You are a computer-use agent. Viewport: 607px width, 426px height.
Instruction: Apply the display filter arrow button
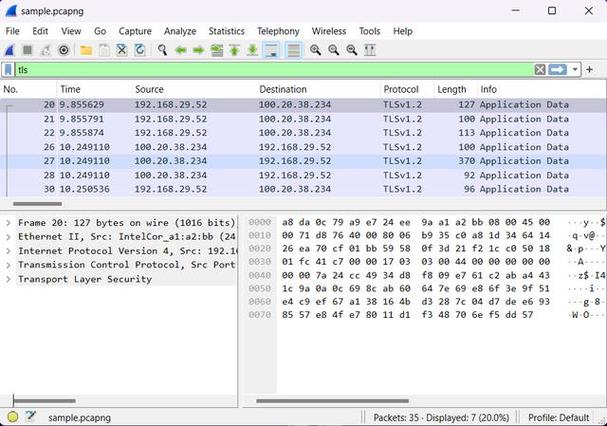558,70
